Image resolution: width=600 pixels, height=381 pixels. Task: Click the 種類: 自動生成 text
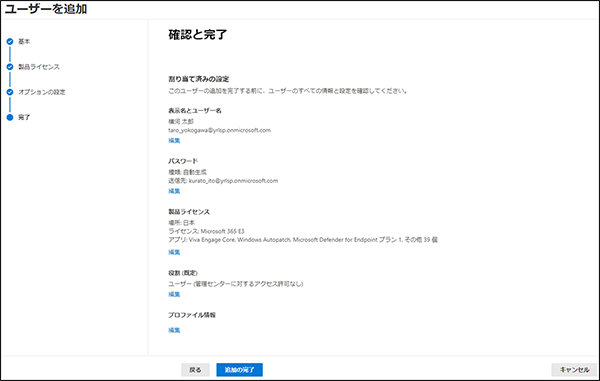coord(187,172)
